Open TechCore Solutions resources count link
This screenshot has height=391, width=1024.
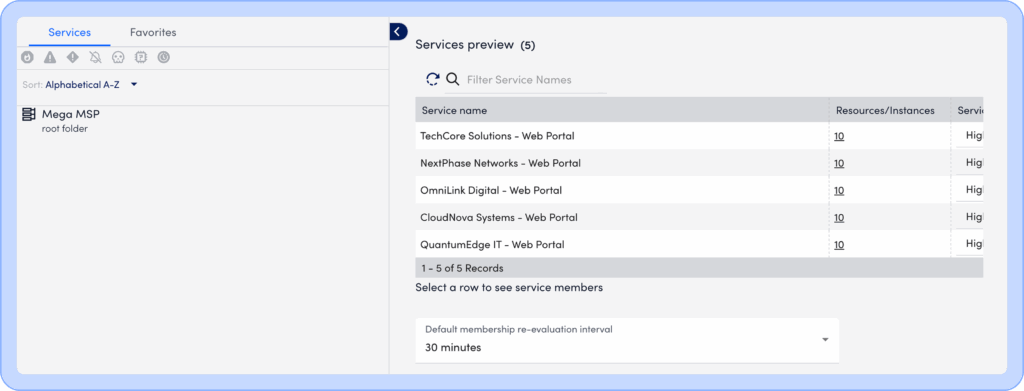pyautogui.click(x=839, y=136)
